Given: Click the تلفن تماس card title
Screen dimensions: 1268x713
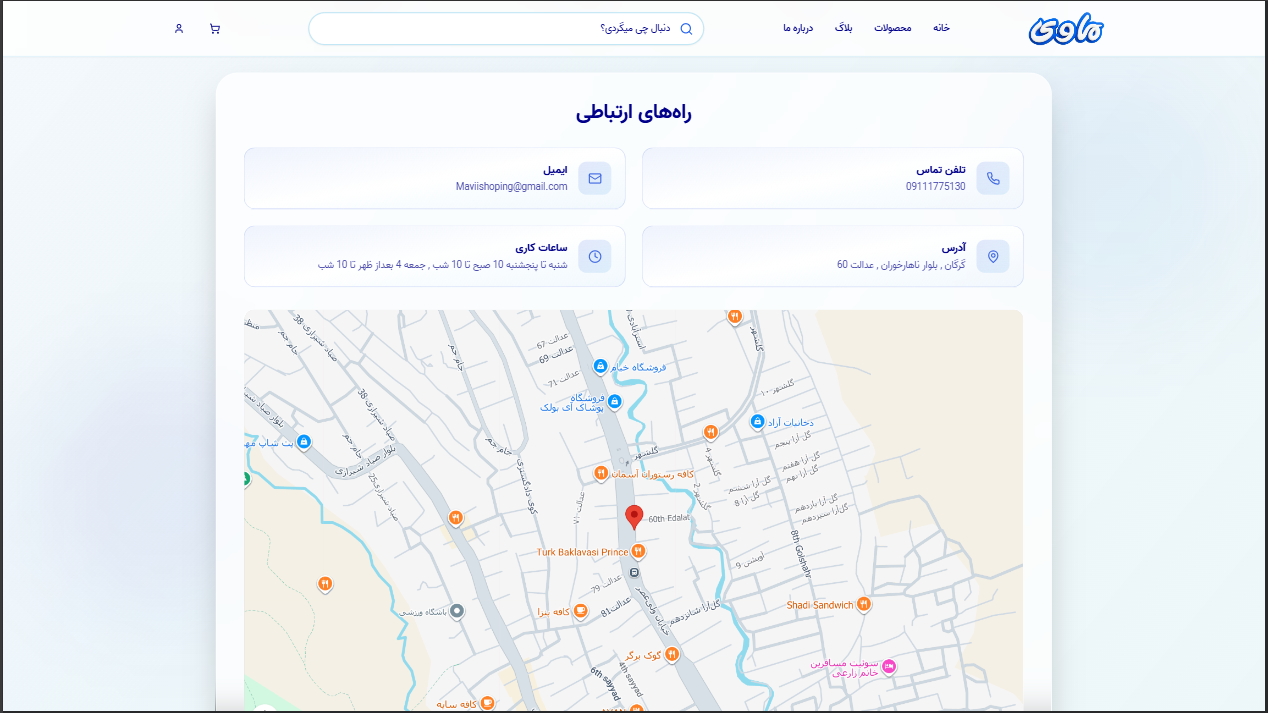Looking at the screenshot, I should 941,170.
